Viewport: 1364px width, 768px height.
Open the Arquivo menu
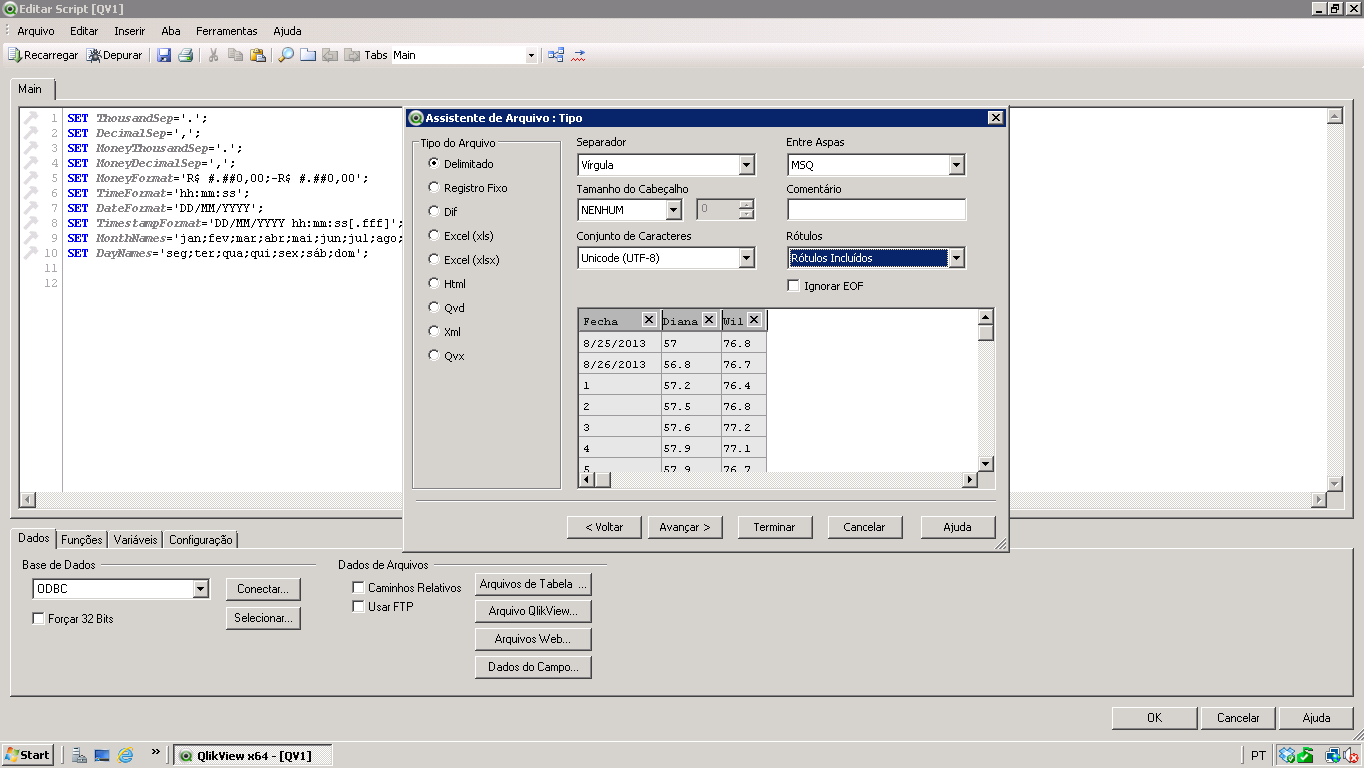tap(36, 31)
